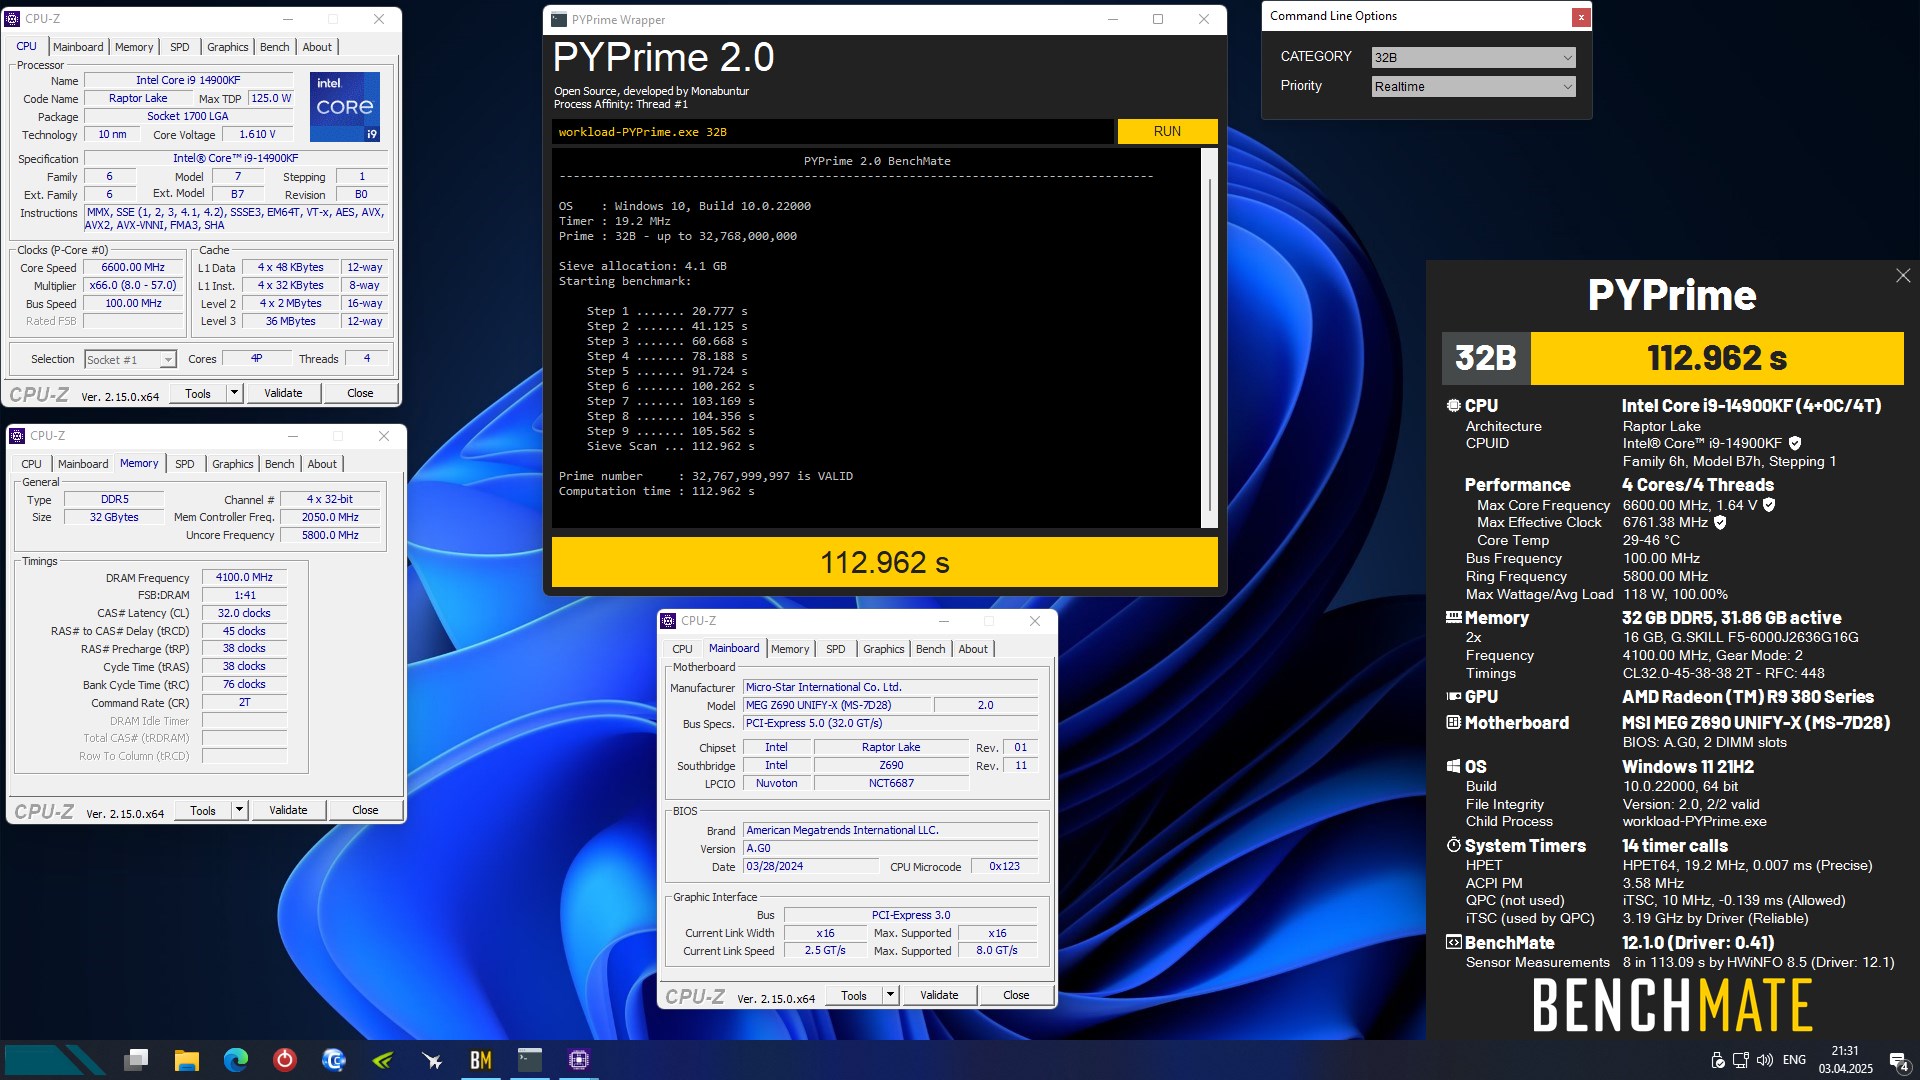Open File Explorer from the taskbar
This screenshot has height=1080, width=1920.
click(187, 1060)
